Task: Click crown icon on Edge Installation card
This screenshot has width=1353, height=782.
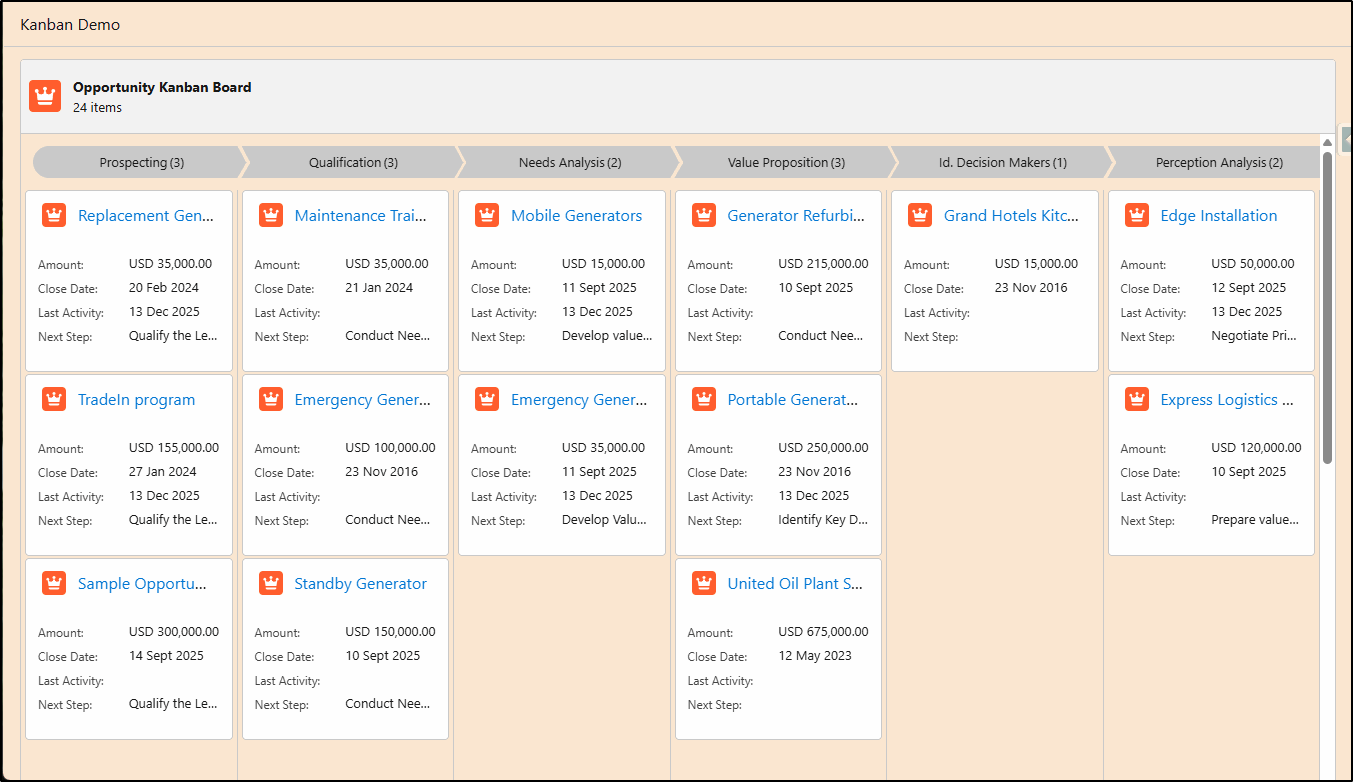Action: point(1137,215)
